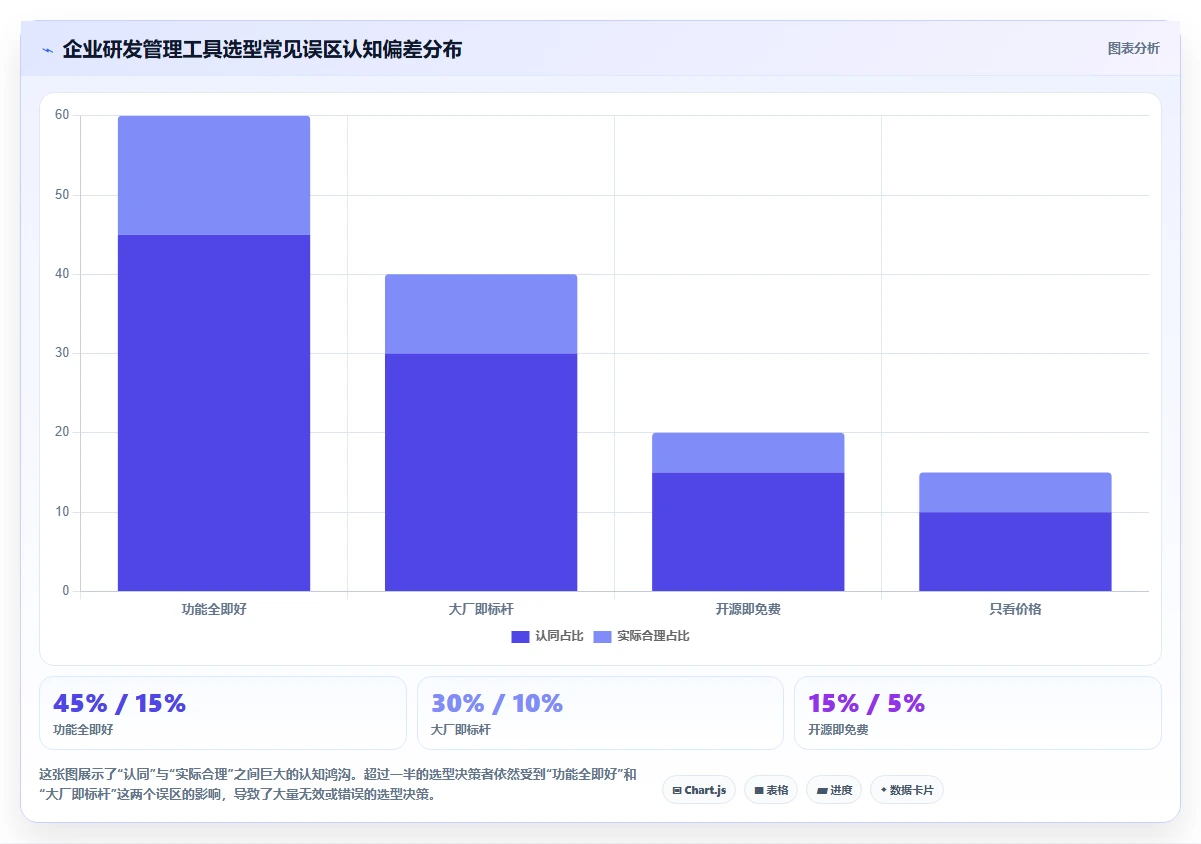Toggle the 实际合理占比 legend item
Image resolution: width=1201 pixels, height=844 pixels.
[642, 636]
